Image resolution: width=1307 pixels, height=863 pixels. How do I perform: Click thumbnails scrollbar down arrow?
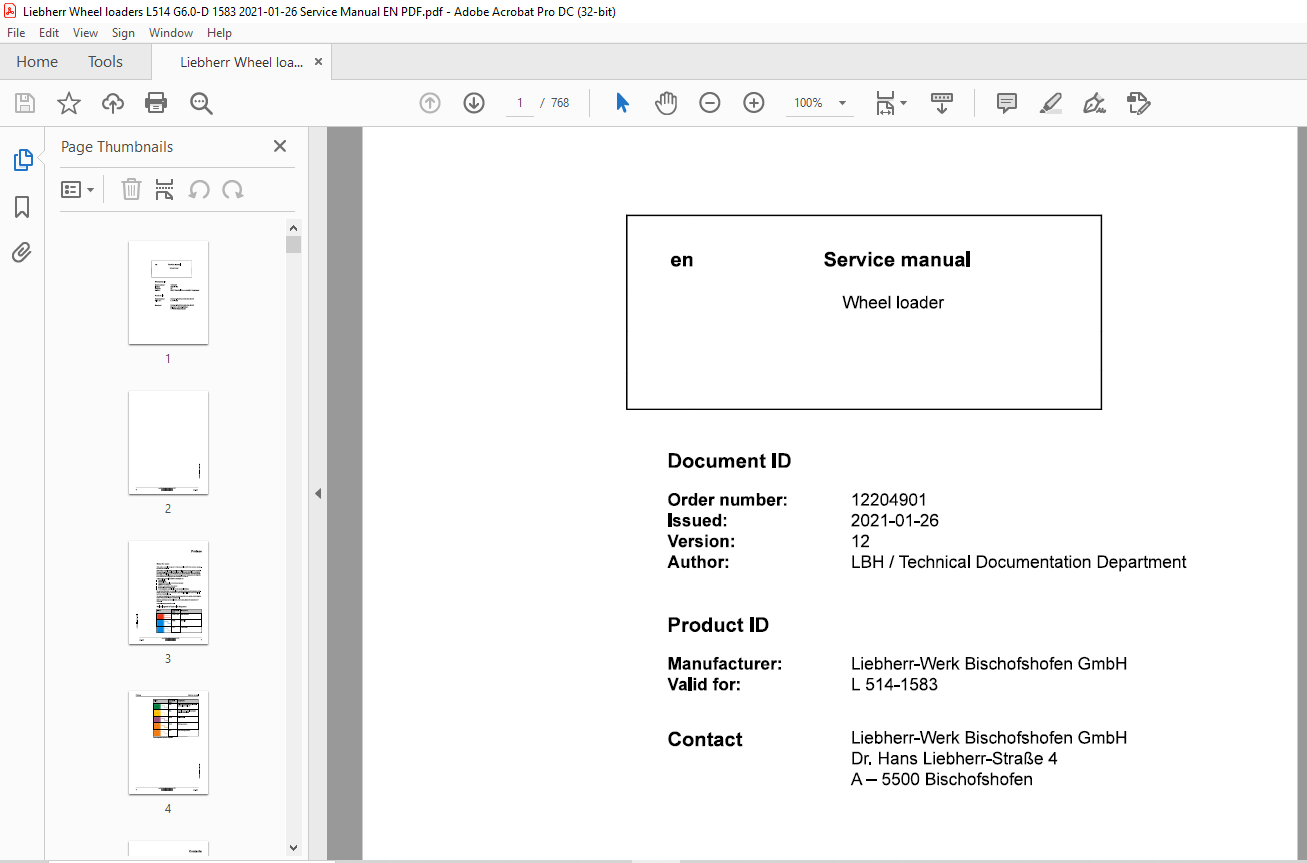293,847
